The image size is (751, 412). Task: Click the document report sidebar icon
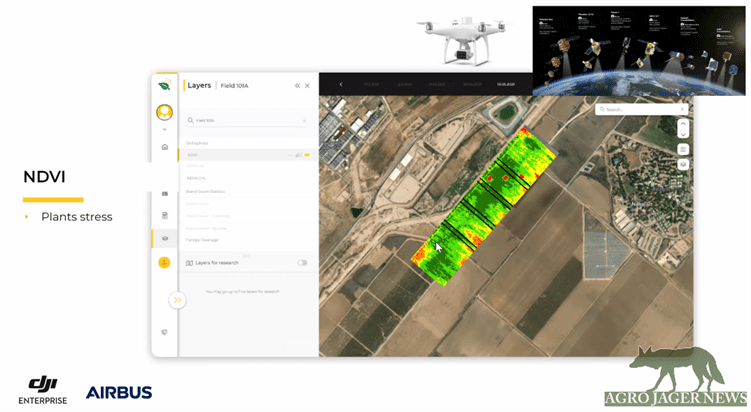(x=164, y=215)
